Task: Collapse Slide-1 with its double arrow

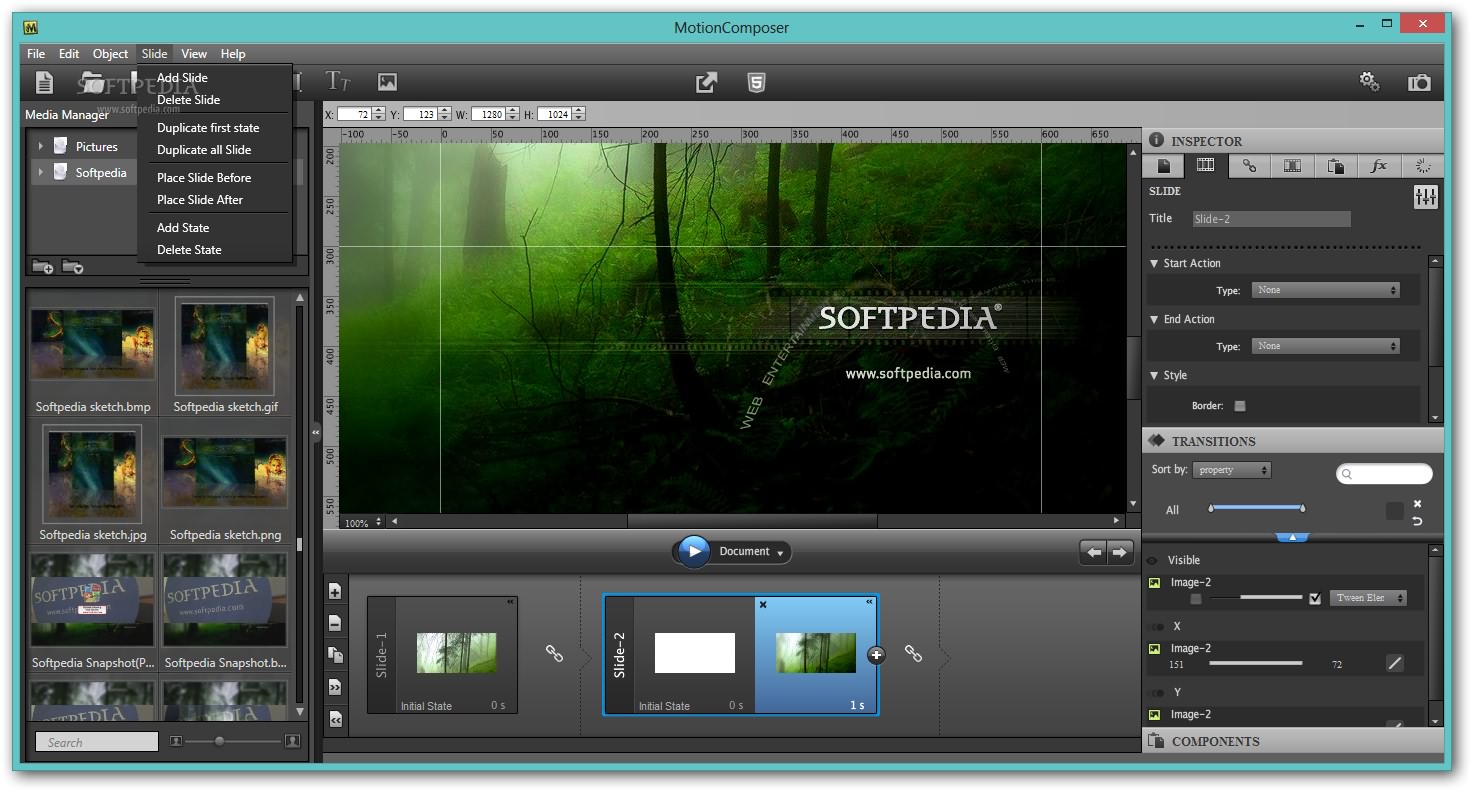Action: coord(510,602)
